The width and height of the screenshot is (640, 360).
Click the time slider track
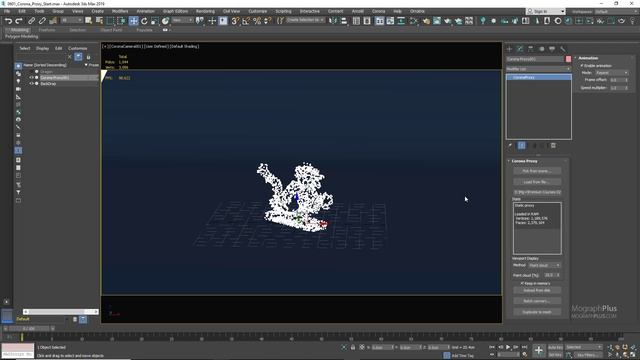pyautogui.click(x=321, y=336)
